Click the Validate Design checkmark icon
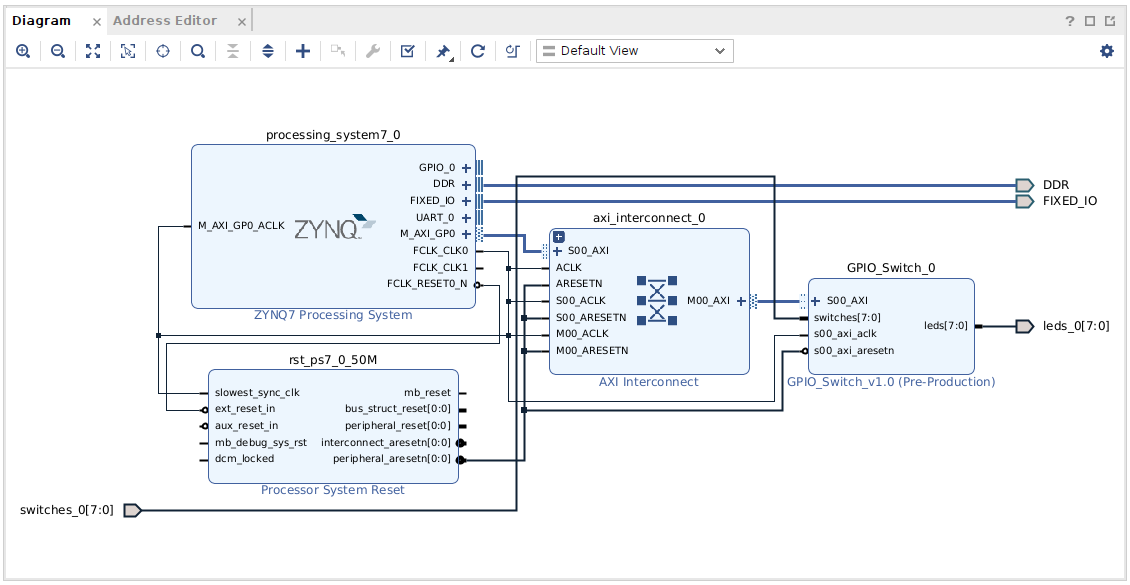Screen dimensions: 1130x585 (407, 51)
